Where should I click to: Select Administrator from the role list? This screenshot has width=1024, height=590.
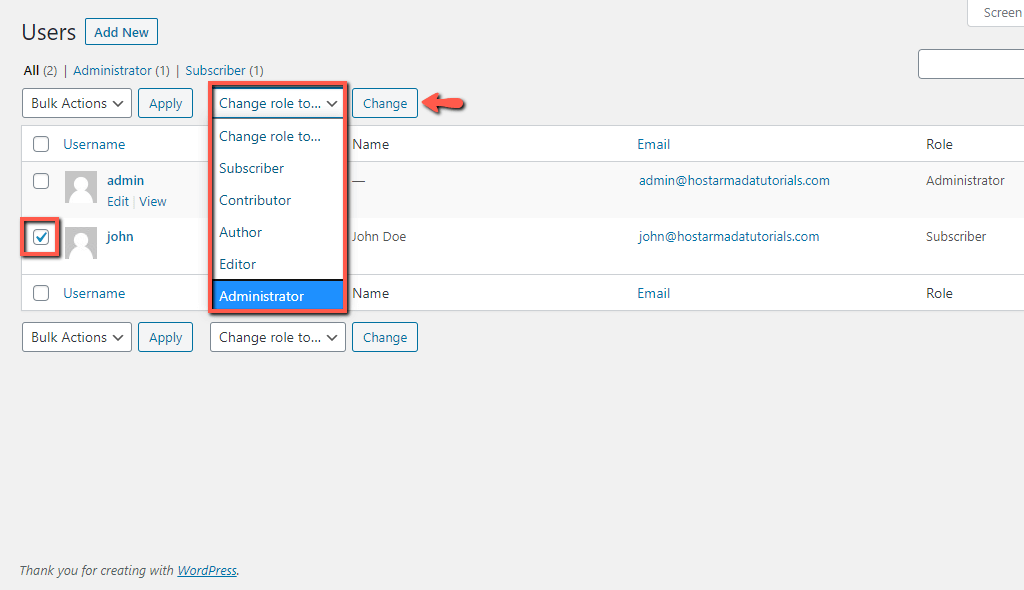pyautogui.click(x=278, y=295)
